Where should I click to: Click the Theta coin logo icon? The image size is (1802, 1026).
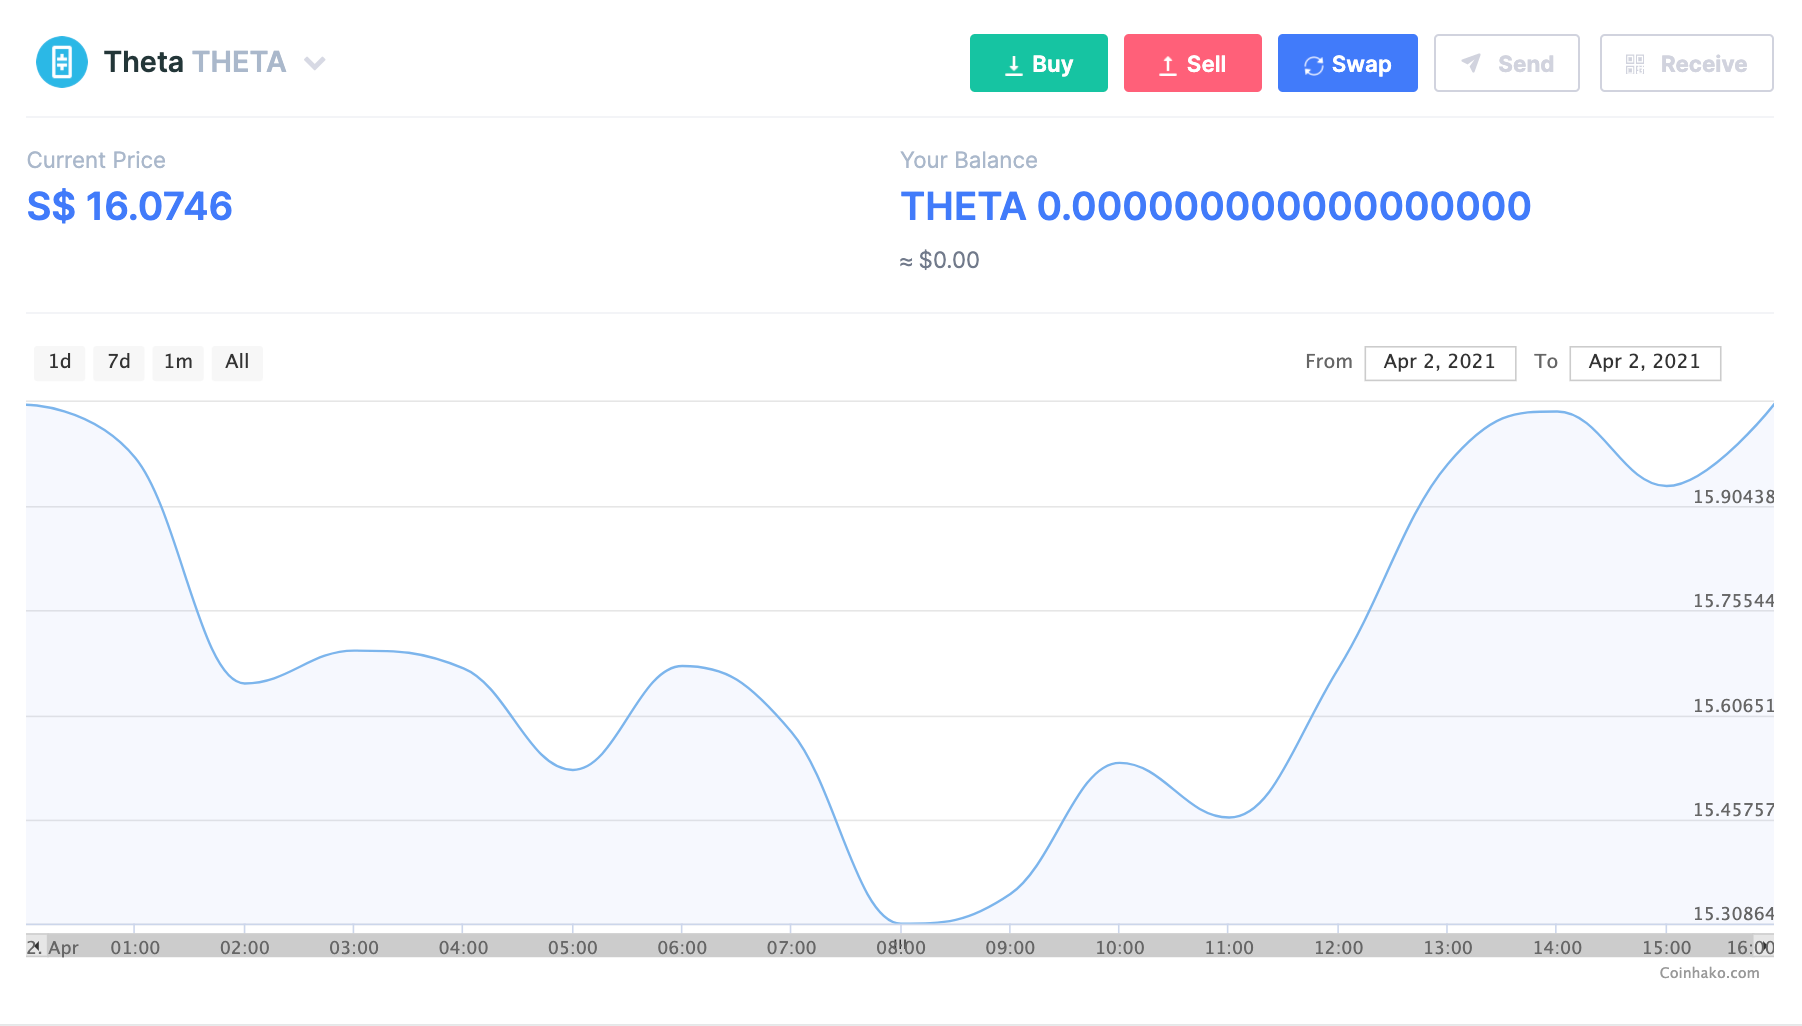[62, 62]
